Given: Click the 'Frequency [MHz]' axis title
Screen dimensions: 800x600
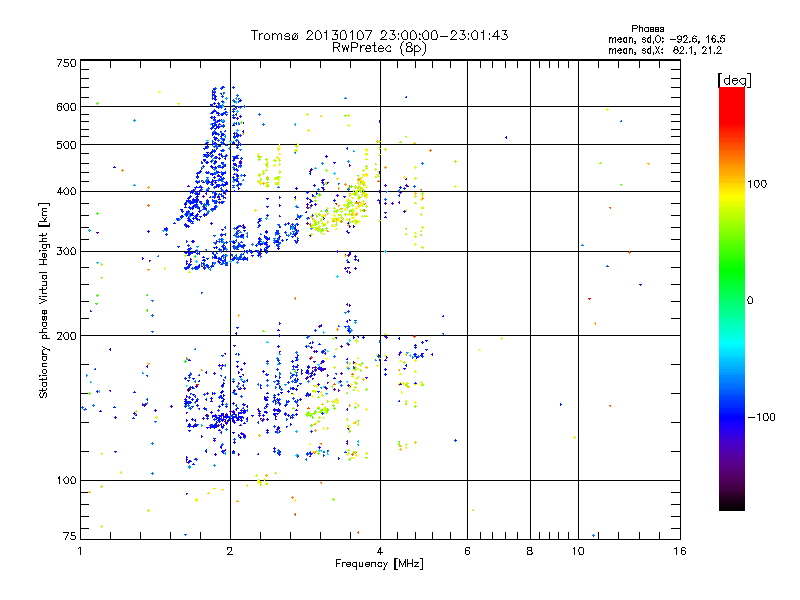Looking at the screenshot, I should 379,564.
